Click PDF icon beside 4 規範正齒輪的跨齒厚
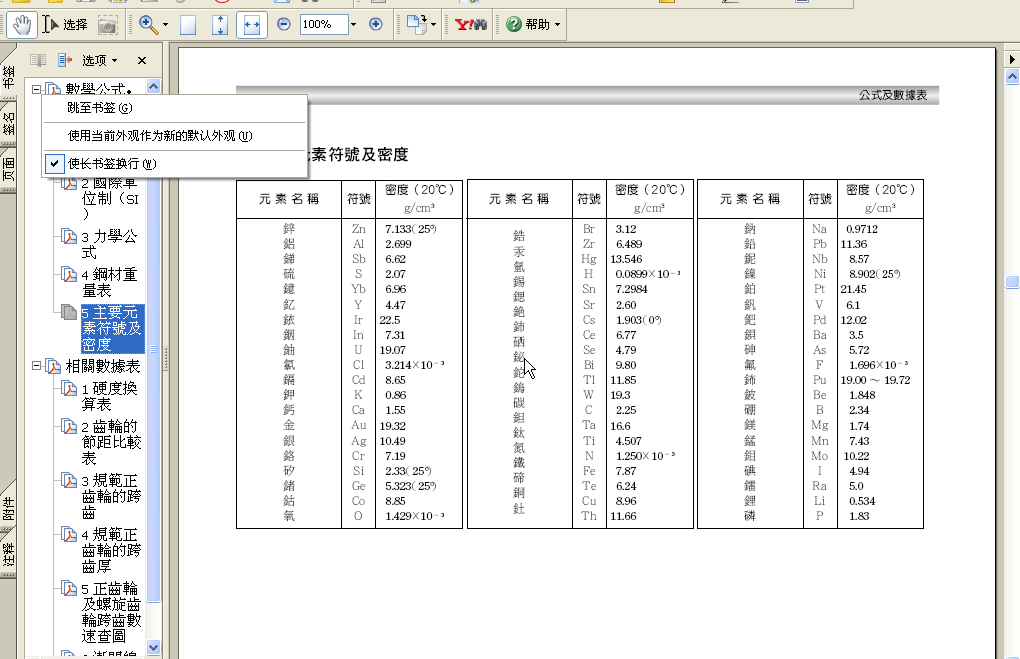Screen dimensions: 1020x659 click(69, 534)
